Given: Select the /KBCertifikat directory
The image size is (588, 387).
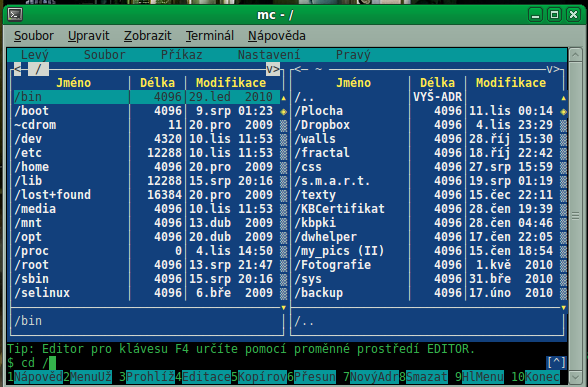Looking at the screenshot, I should 427,209.
